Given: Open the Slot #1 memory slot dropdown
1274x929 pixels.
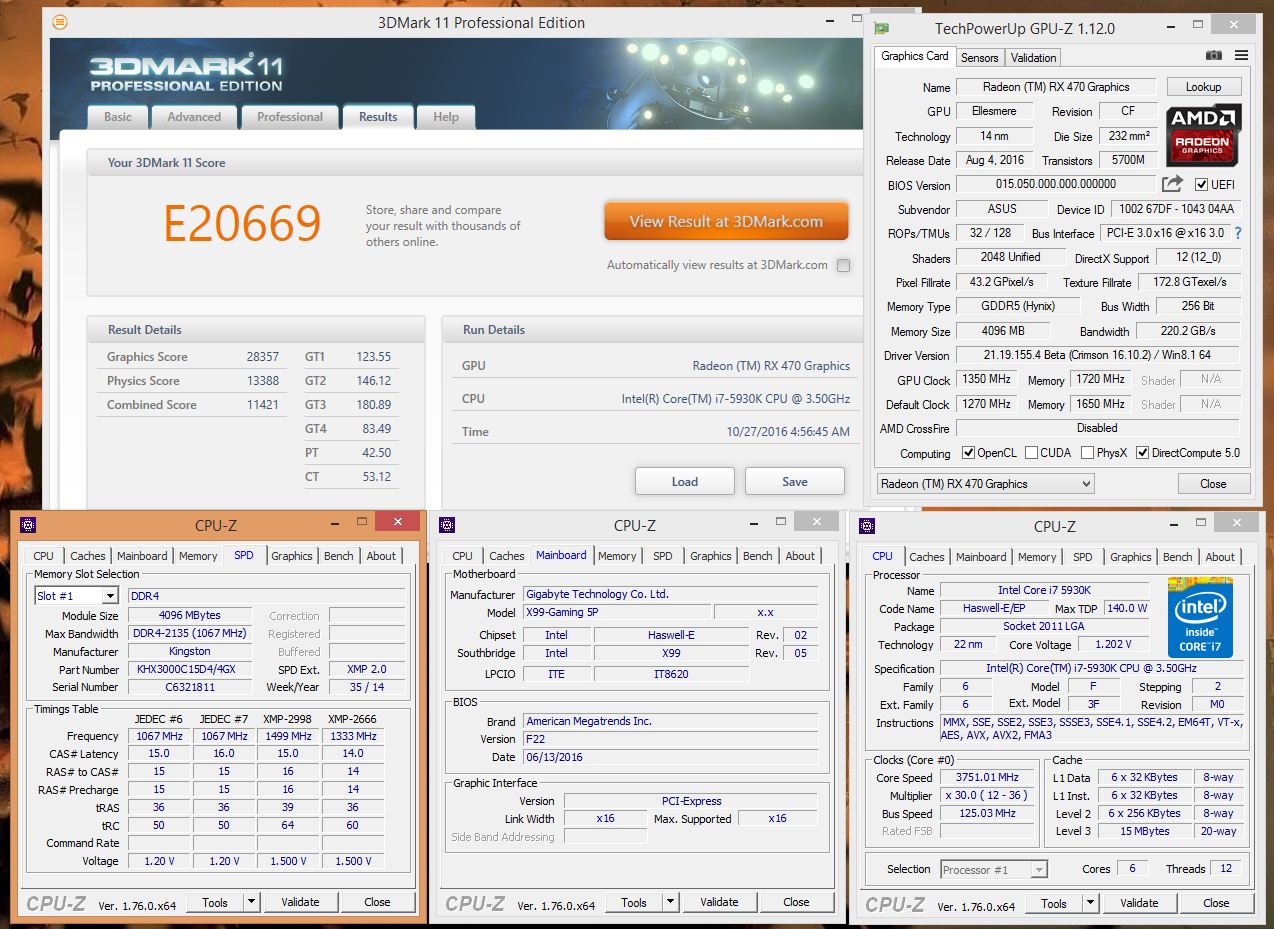Looking at the screenshot, I should pos(76,596).
